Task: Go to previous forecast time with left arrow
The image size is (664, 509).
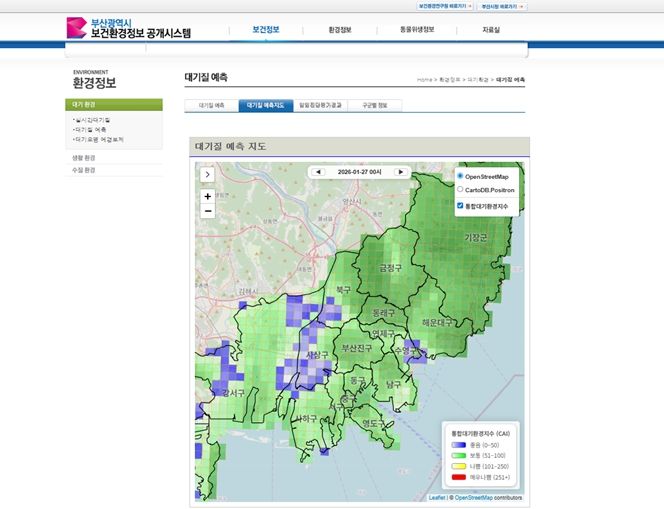Action: point(319,172)
